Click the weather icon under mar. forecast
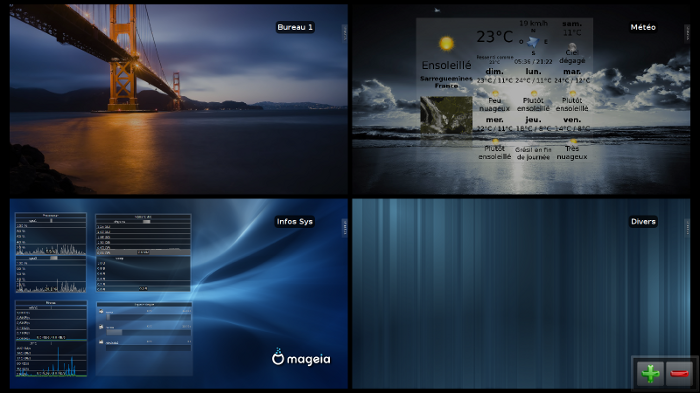This screenshot has width=700, height=393. tap(572, 93)
